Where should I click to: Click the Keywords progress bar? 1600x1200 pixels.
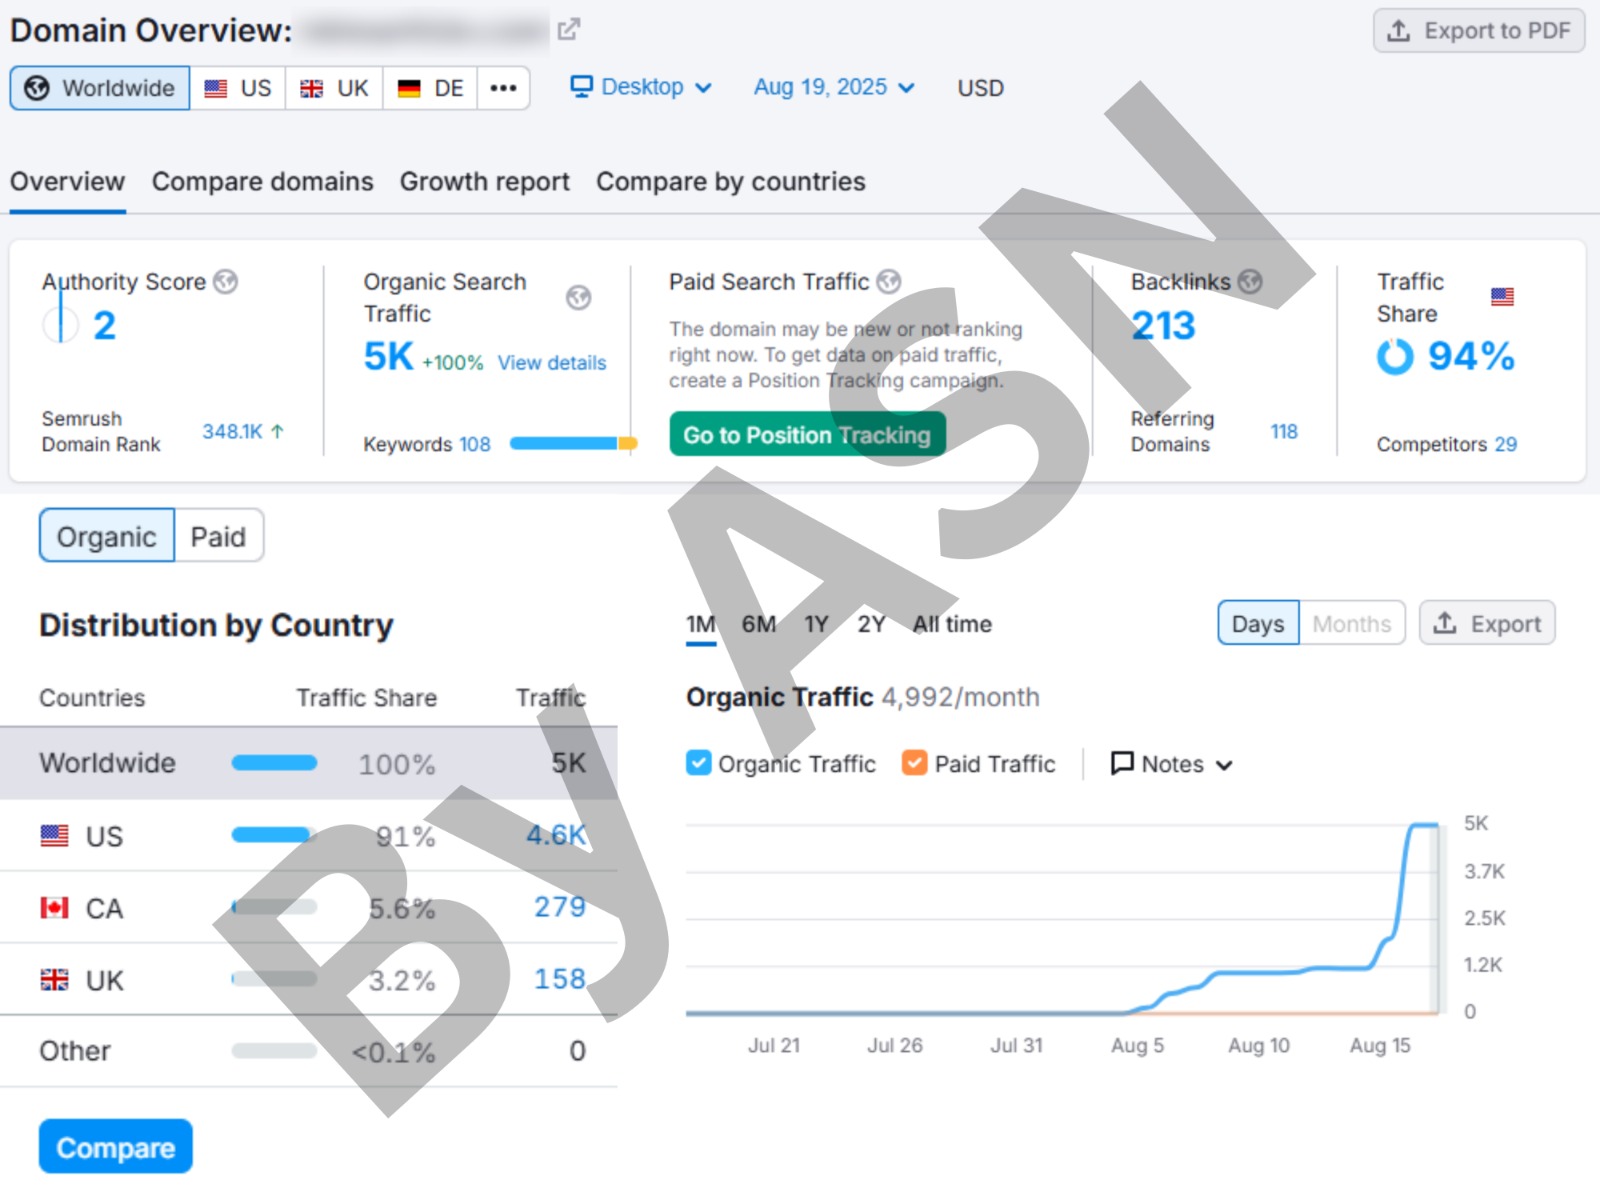[x=572, y=443]
